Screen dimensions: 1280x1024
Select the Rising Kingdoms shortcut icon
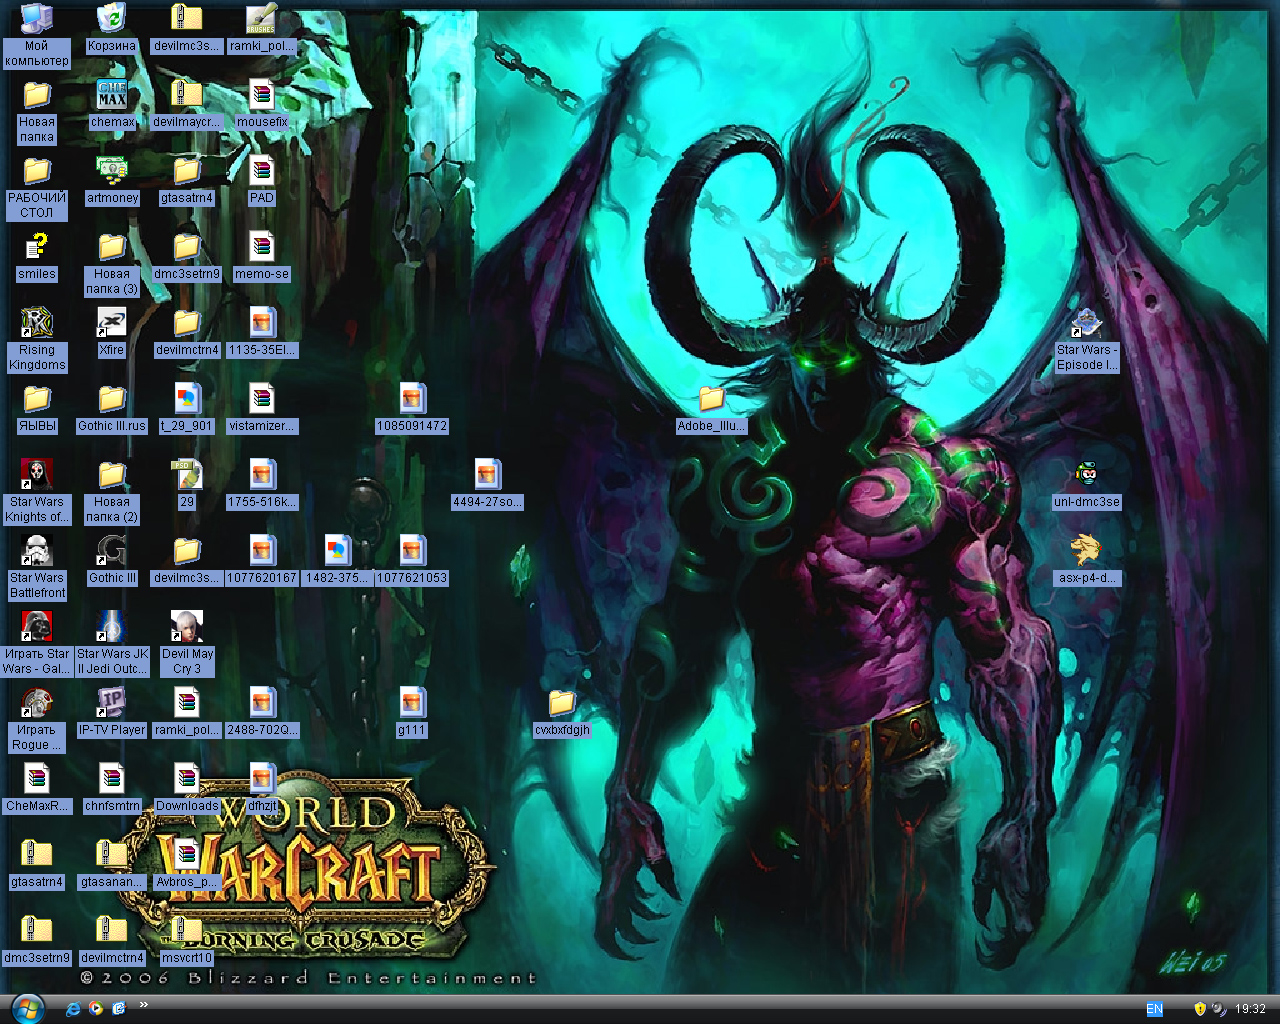click(x=37, y=323)
